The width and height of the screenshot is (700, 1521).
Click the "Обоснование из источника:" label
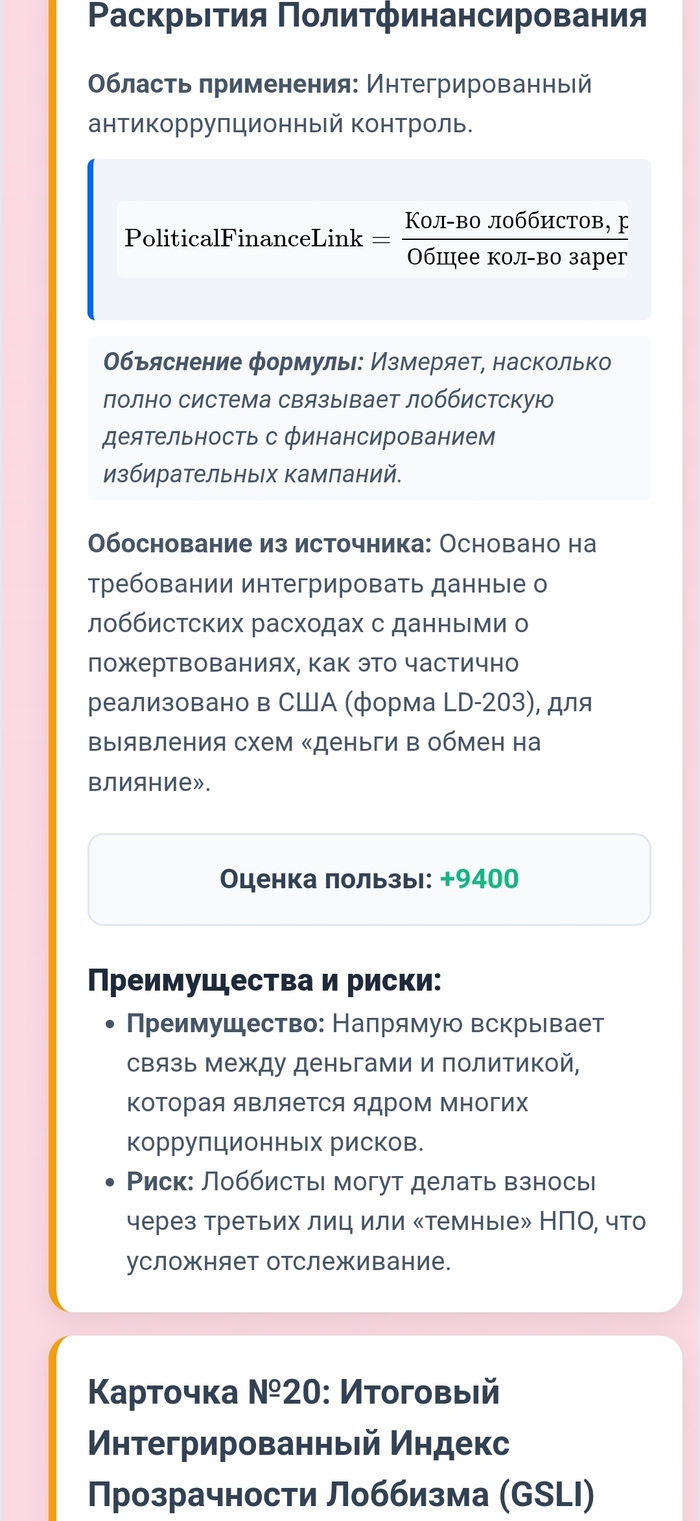coord(260,544)
